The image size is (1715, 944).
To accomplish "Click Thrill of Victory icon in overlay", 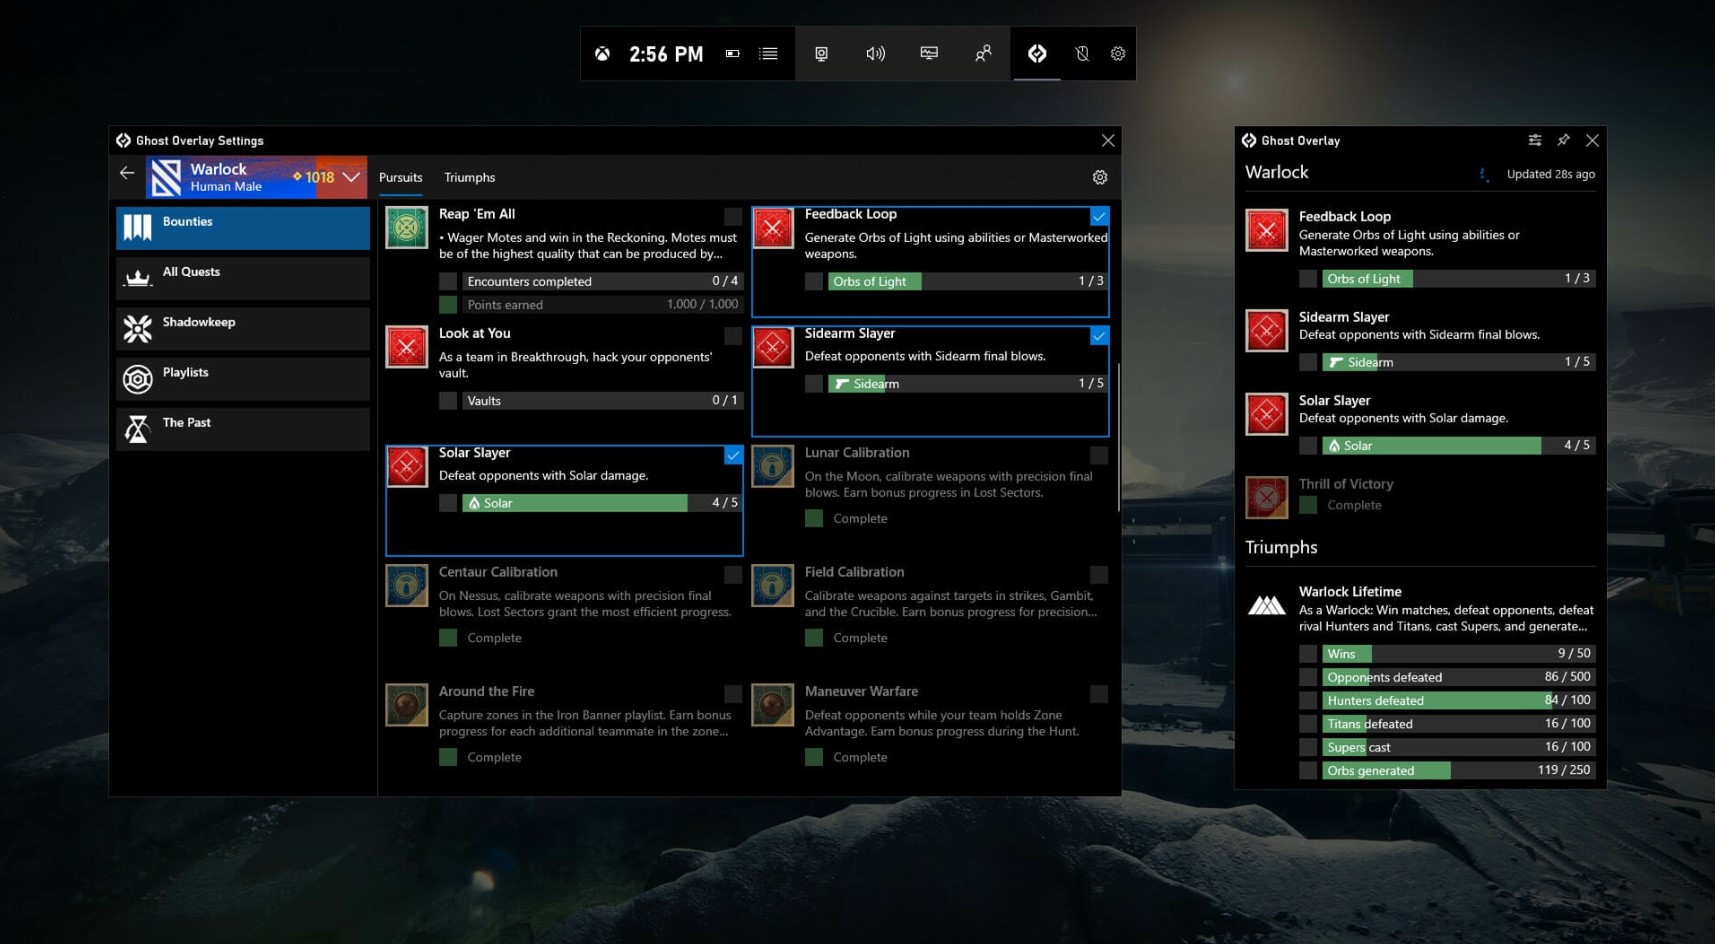I will [1267, 497].
